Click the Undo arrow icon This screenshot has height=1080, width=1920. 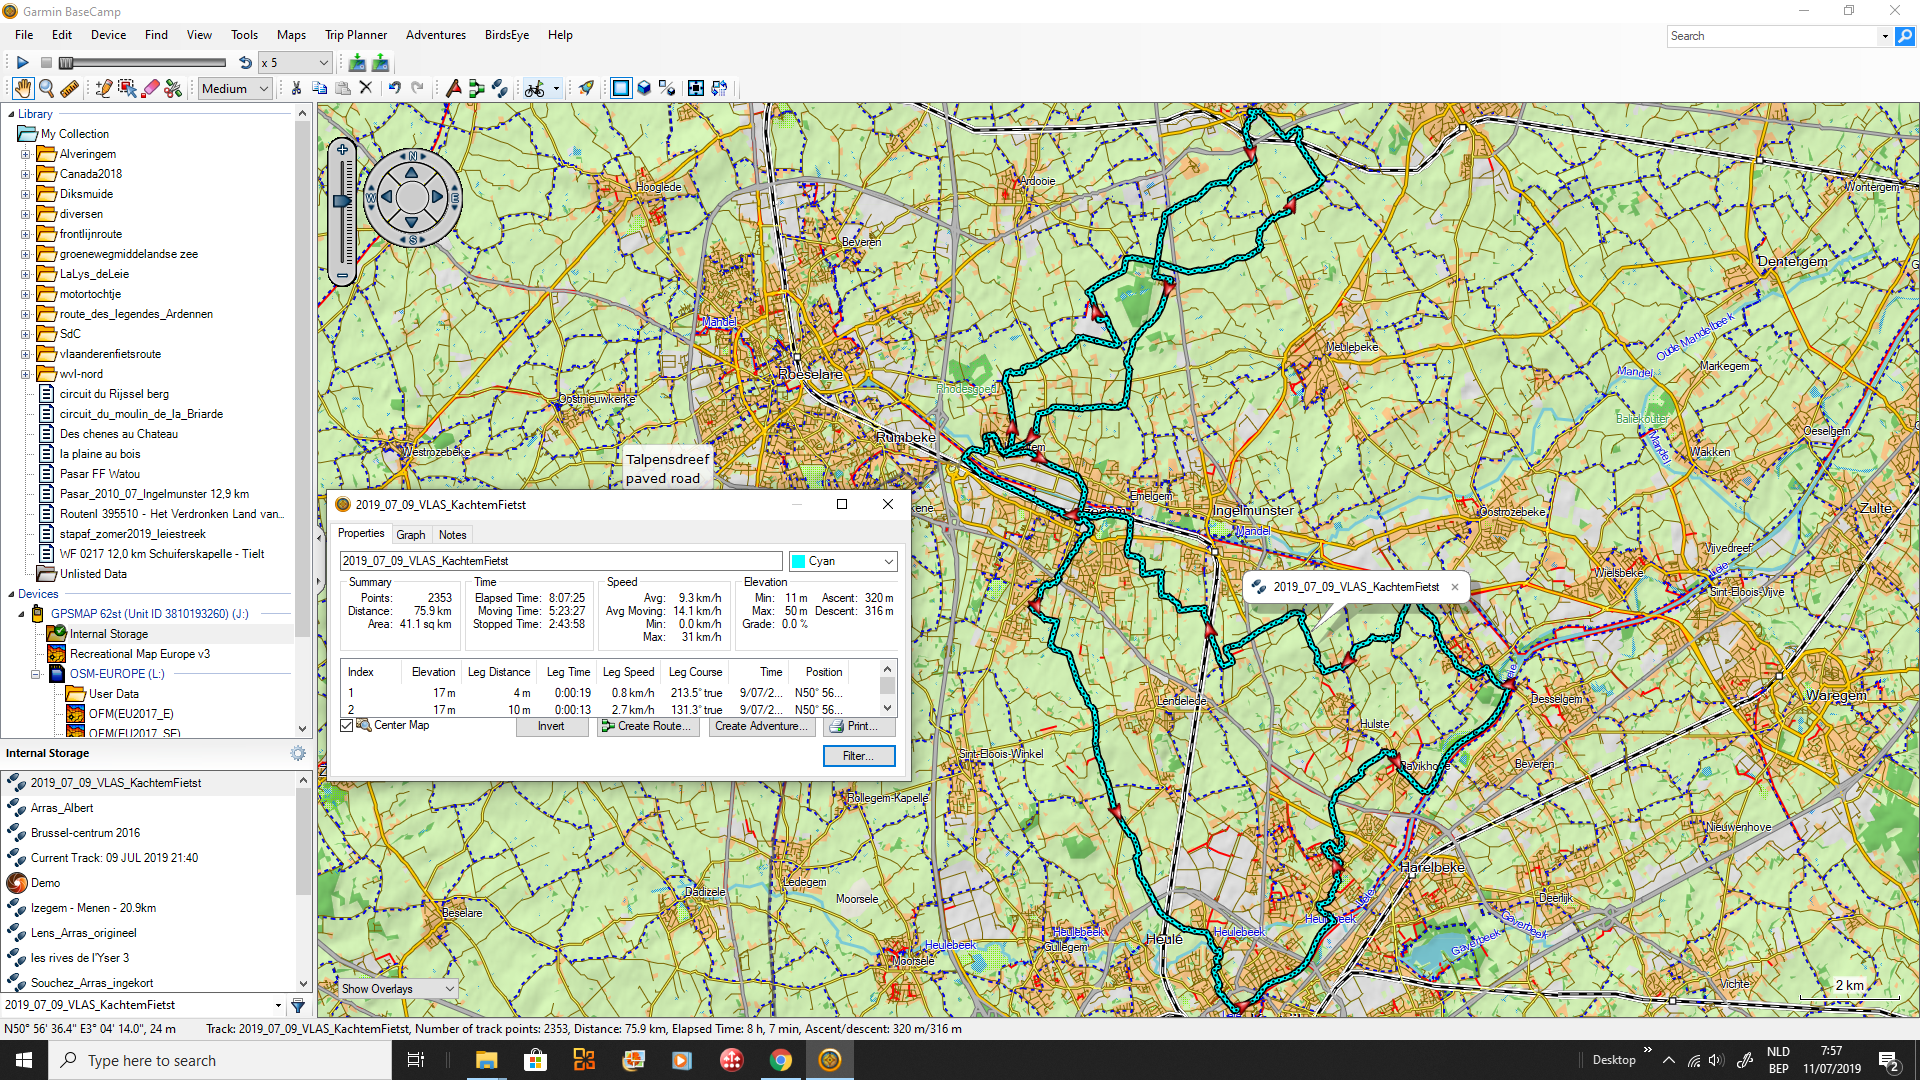[x=395, y=88]
